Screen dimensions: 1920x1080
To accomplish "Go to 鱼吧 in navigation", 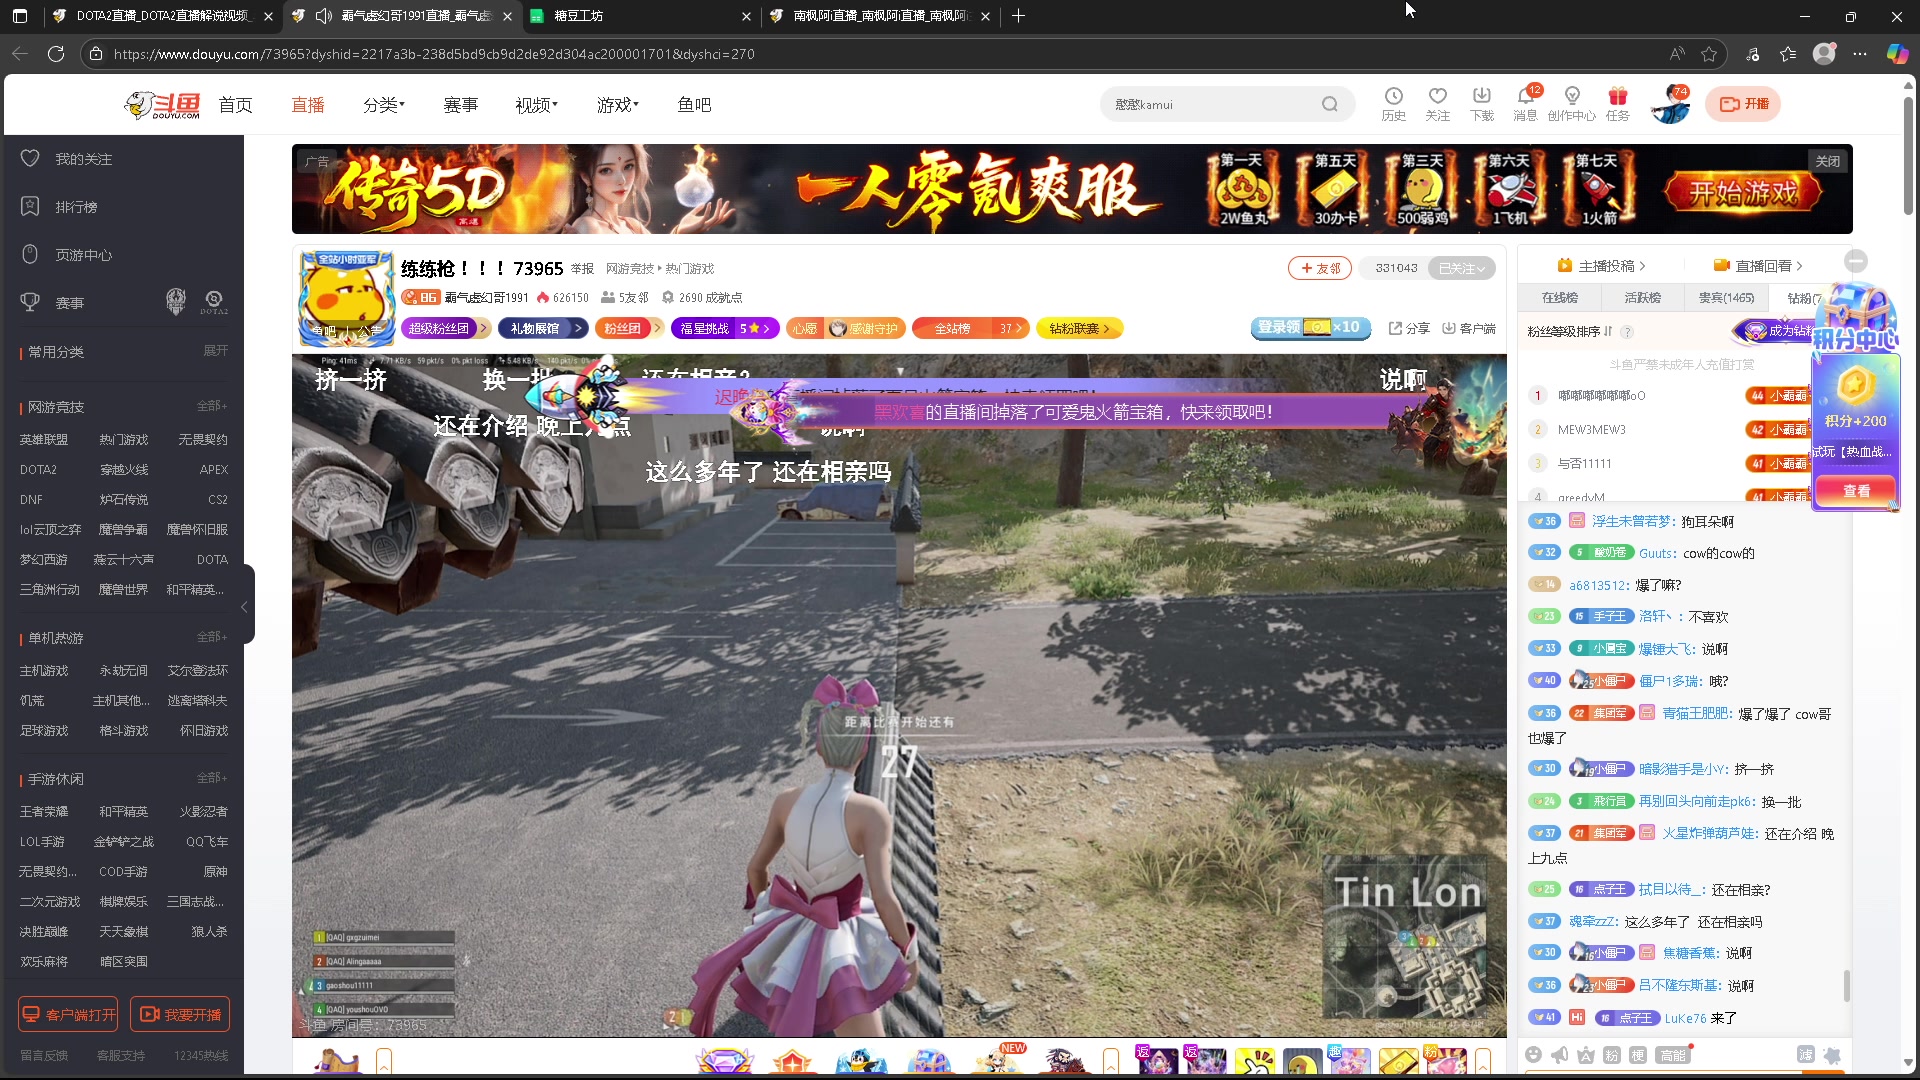I will point(694,105).
